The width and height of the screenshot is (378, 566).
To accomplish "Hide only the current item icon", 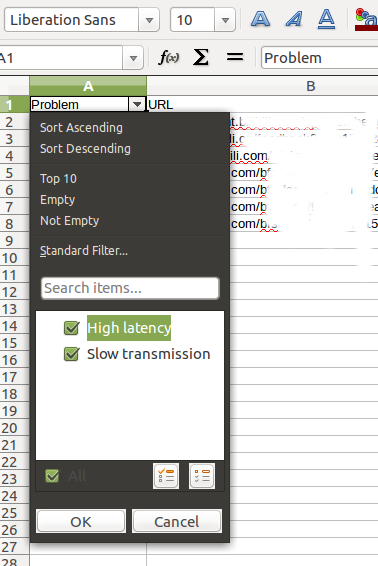I will [x=202, y=476].
